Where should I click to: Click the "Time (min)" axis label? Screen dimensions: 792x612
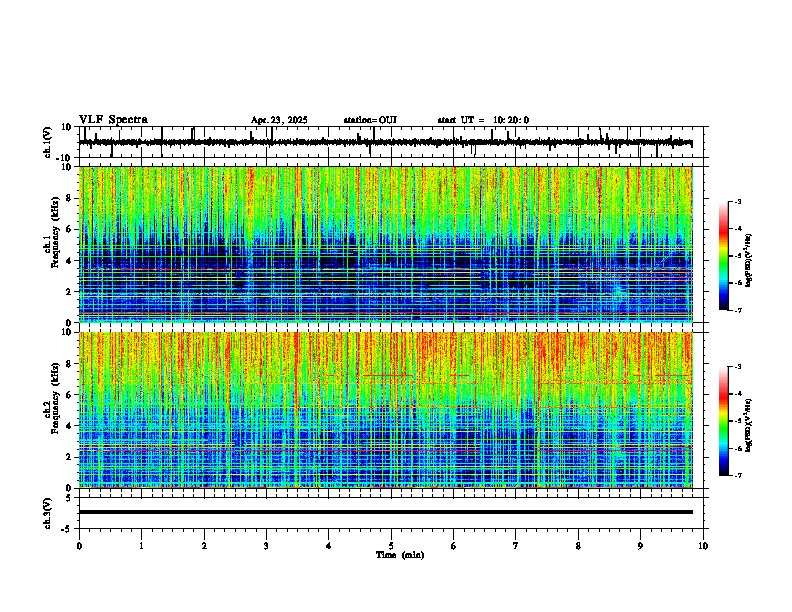click(400, 555)
